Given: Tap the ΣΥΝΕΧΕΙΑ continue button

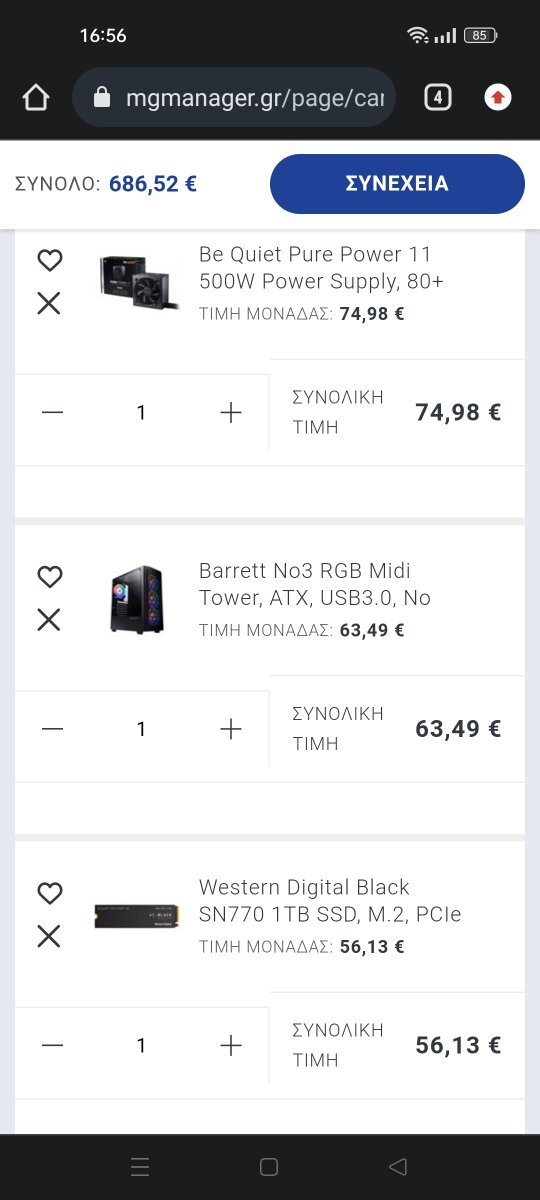Looking at the screenshot, I should (397, 184).
